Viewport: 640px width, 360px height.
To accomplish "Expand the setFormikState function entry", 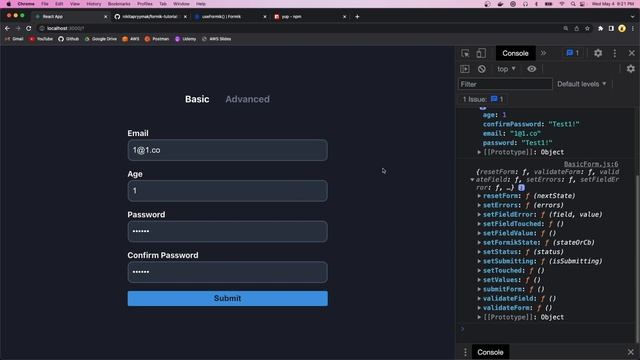I will pos(479,242).
